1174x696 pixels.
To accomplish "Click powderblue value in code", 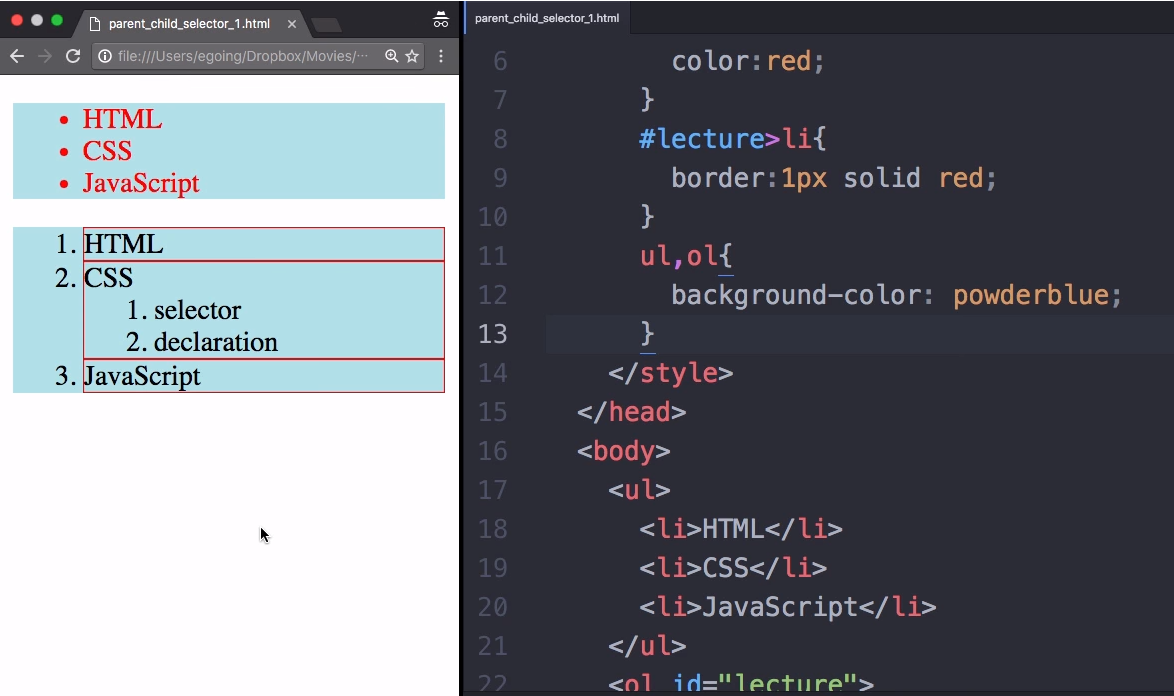I will pos(1030,295).
